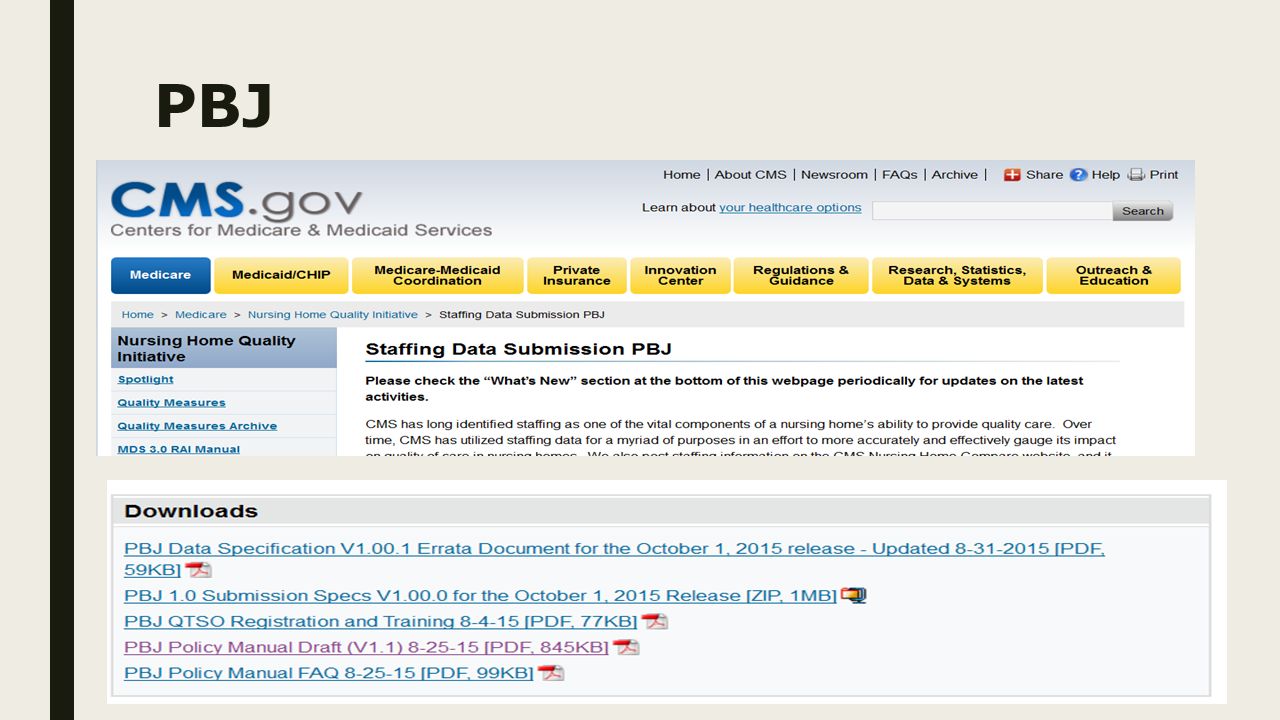The width and height of the screenshot is (1280, 720).
Task: Click the Newsroom link
Action: 834,174
